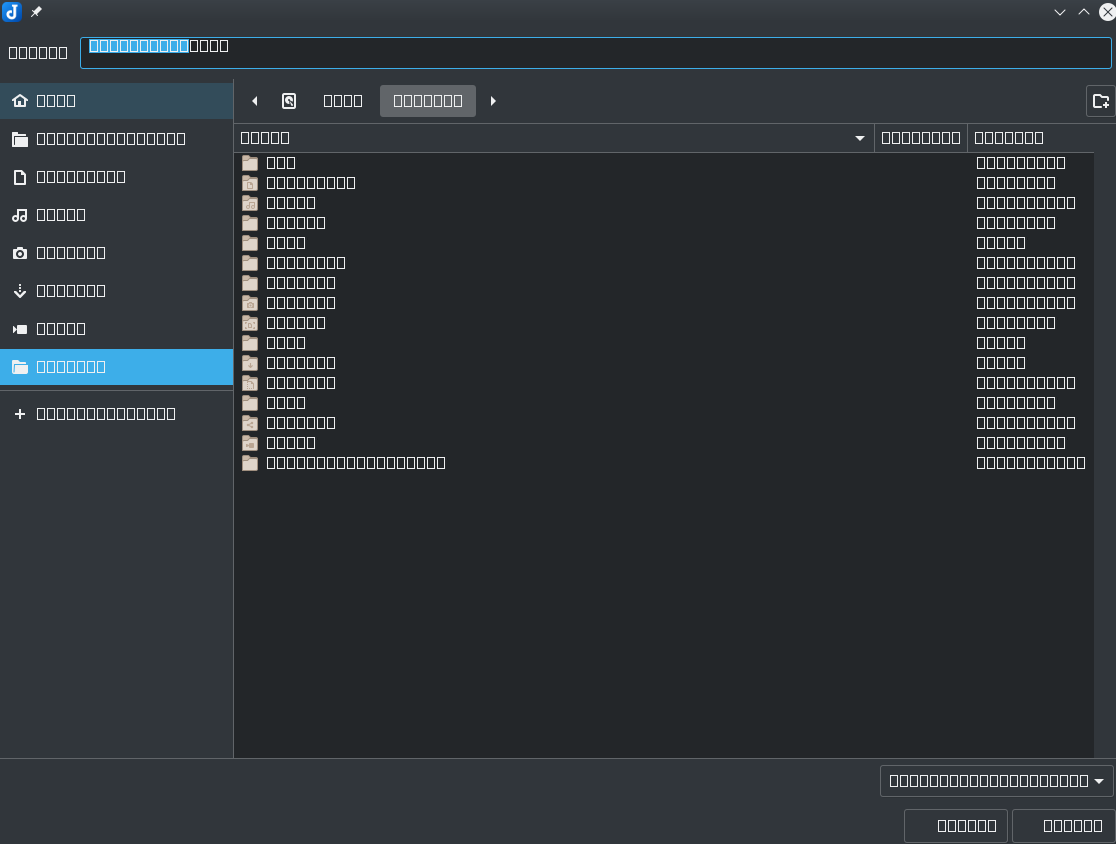Image resolution: width=1116 pixels, height=844 pixels.
Task: Select the current folder segment in the breadcrumb
Action: [427, 100]
